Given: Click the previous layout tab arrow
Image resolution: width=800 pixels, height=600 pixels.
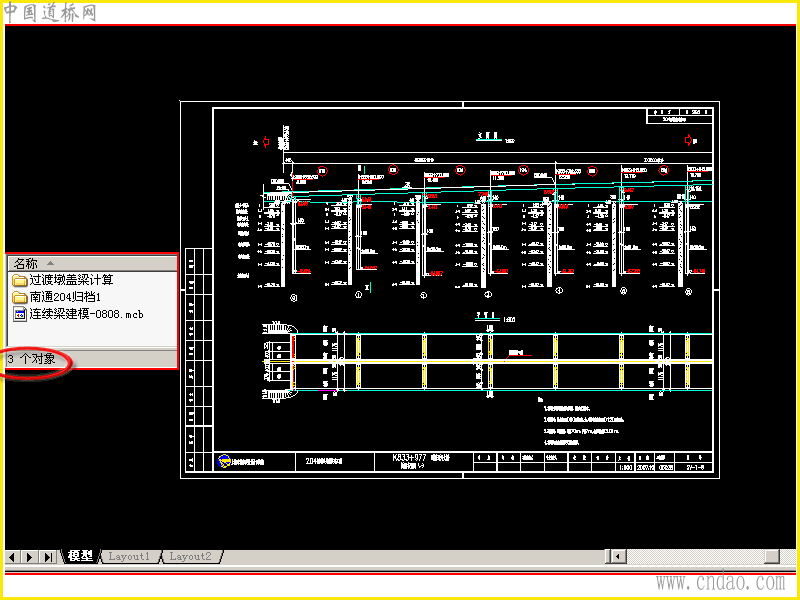Looking at the screenshot, I should click(x=12, y=557).
